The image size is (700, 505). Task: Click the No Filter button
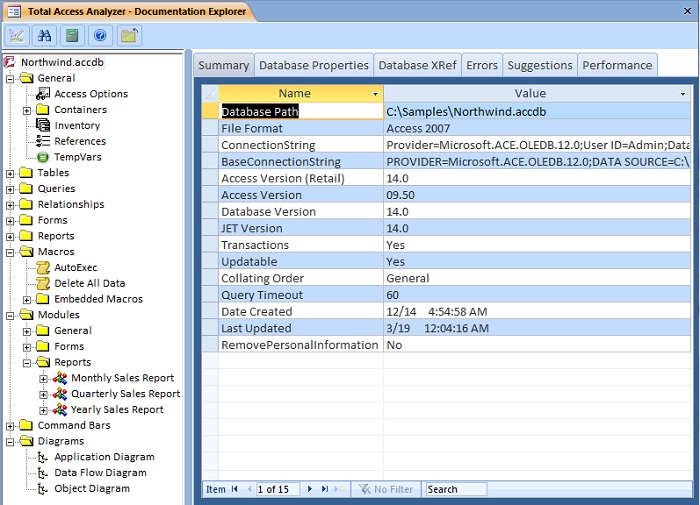point(387,489)
